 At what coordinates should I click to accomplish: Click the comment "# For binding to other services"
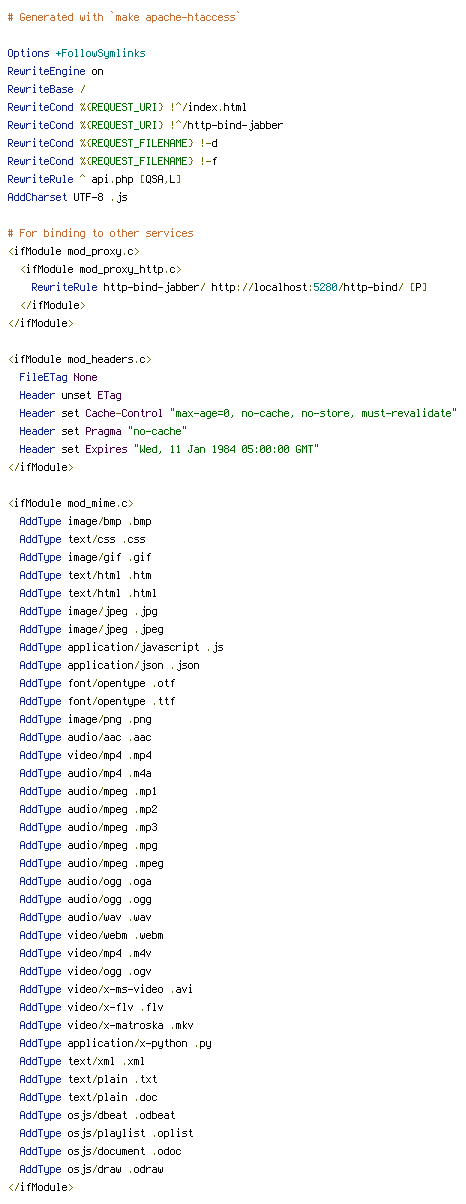point(100,233)
